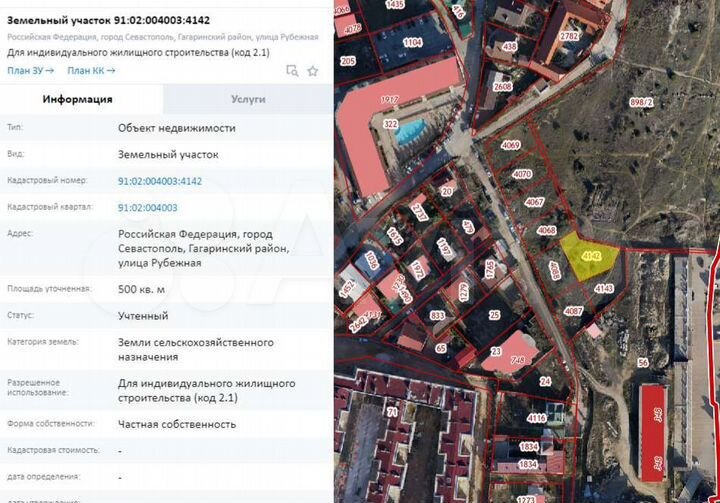This screenshot has width=720, height=503.
Task: Switch to the Информация tab
Action: (x=77, y=99)
